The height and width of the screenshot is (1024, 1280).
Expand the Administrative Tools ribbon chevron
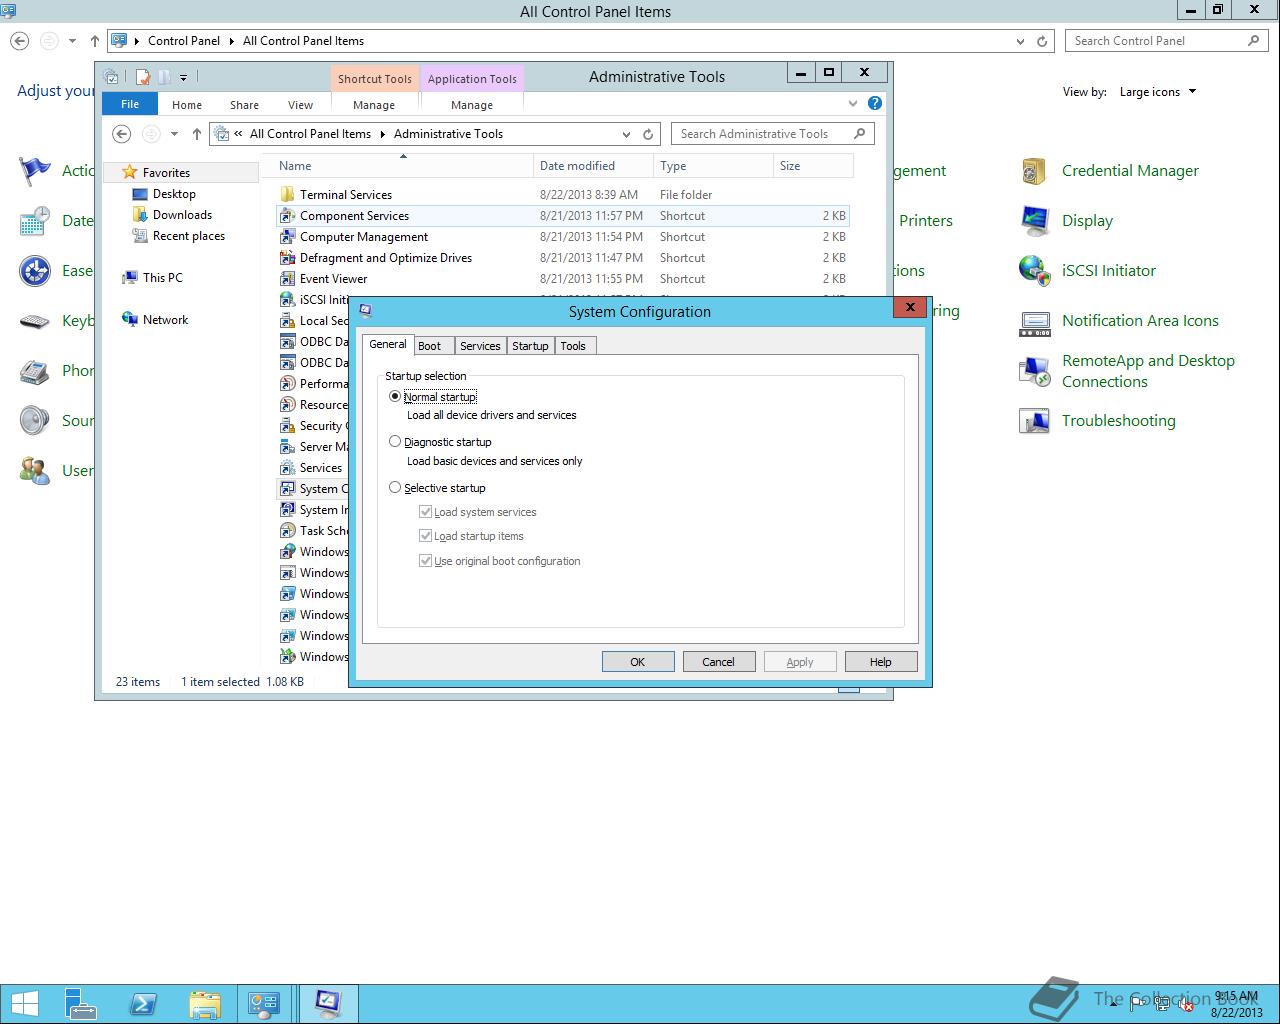(x=853, y=103)
